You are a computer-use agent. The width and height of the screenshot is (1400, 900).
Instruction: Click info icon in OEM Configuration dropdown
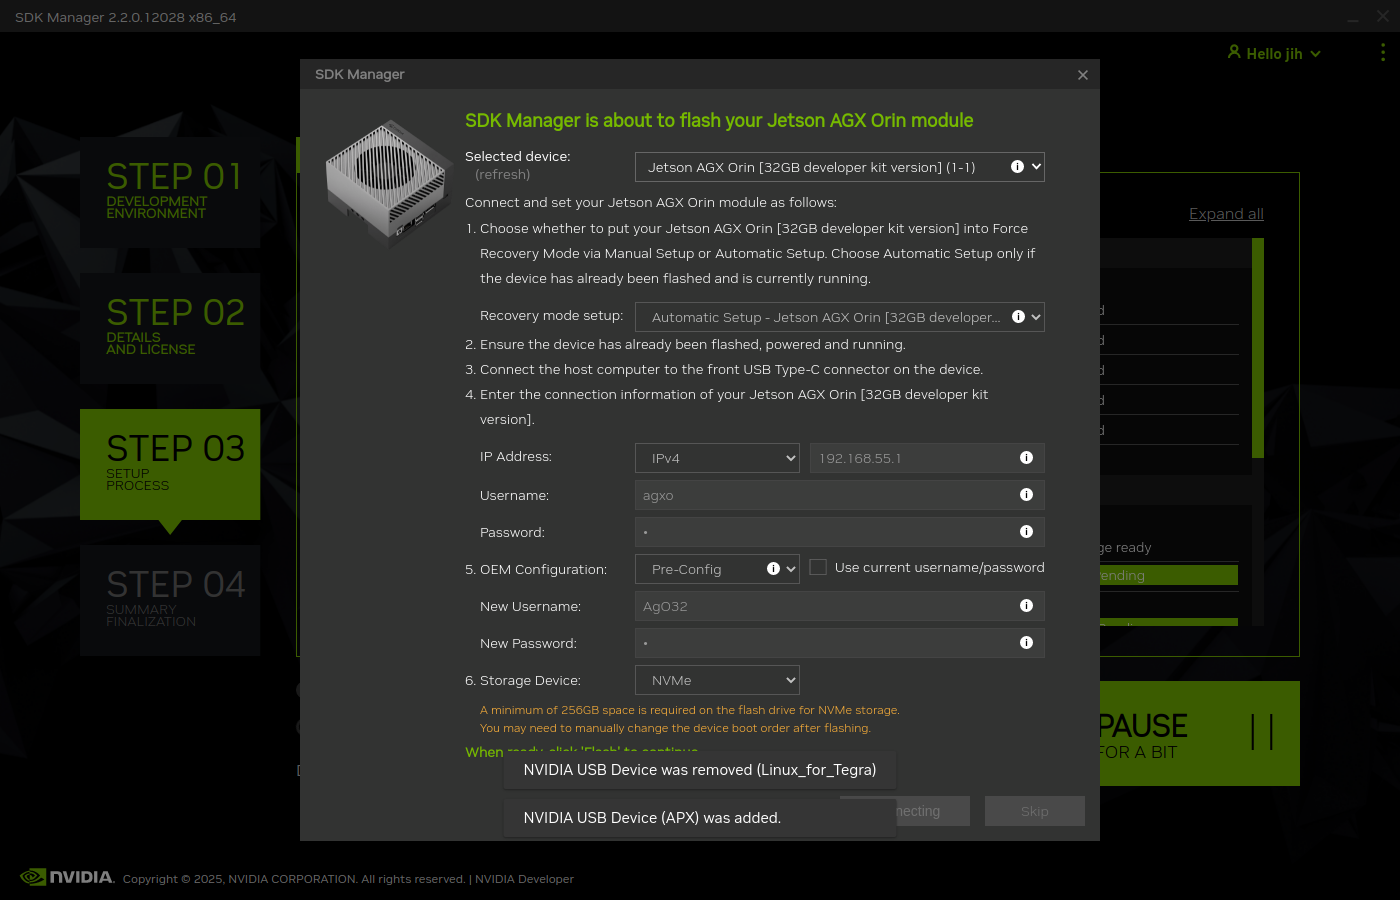pyautogui.click(x=773, y=569)
